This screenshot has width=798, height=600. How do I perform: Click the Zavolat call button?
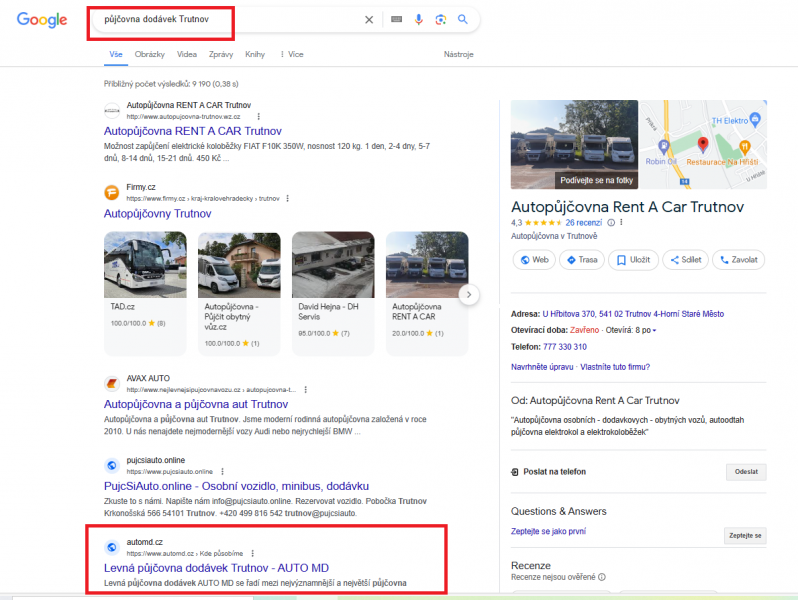pyautogui.click(x=738, y=260)
